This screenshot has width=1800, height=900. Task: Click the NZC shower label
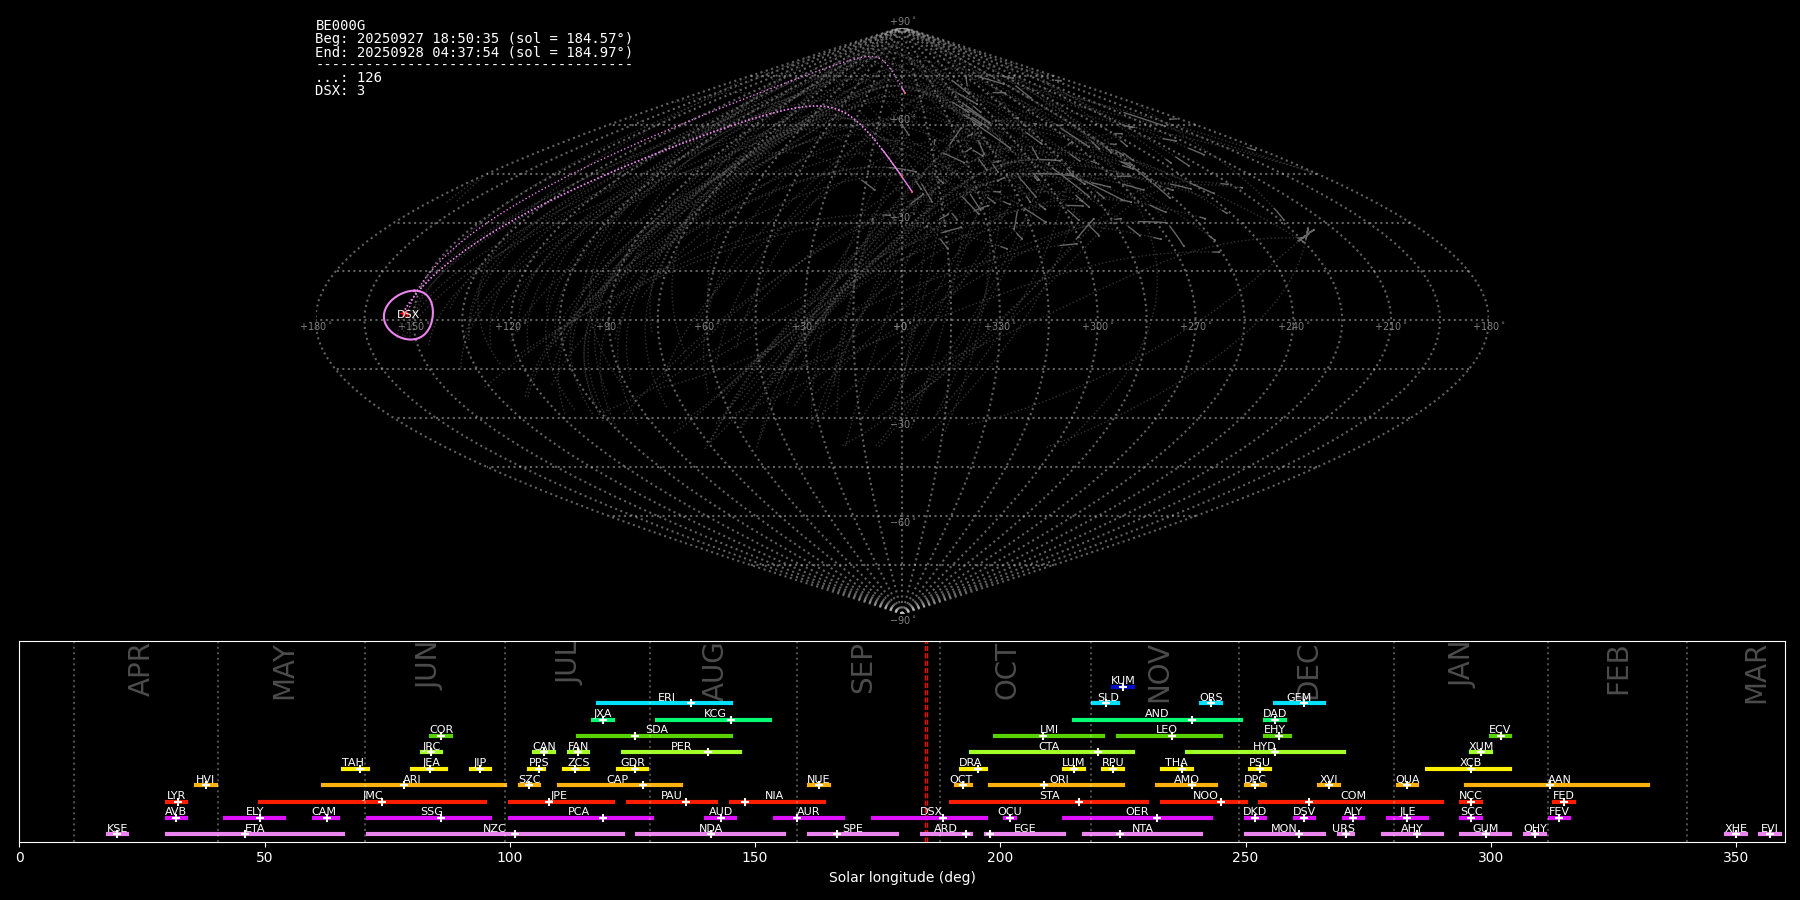coord(495,829)
